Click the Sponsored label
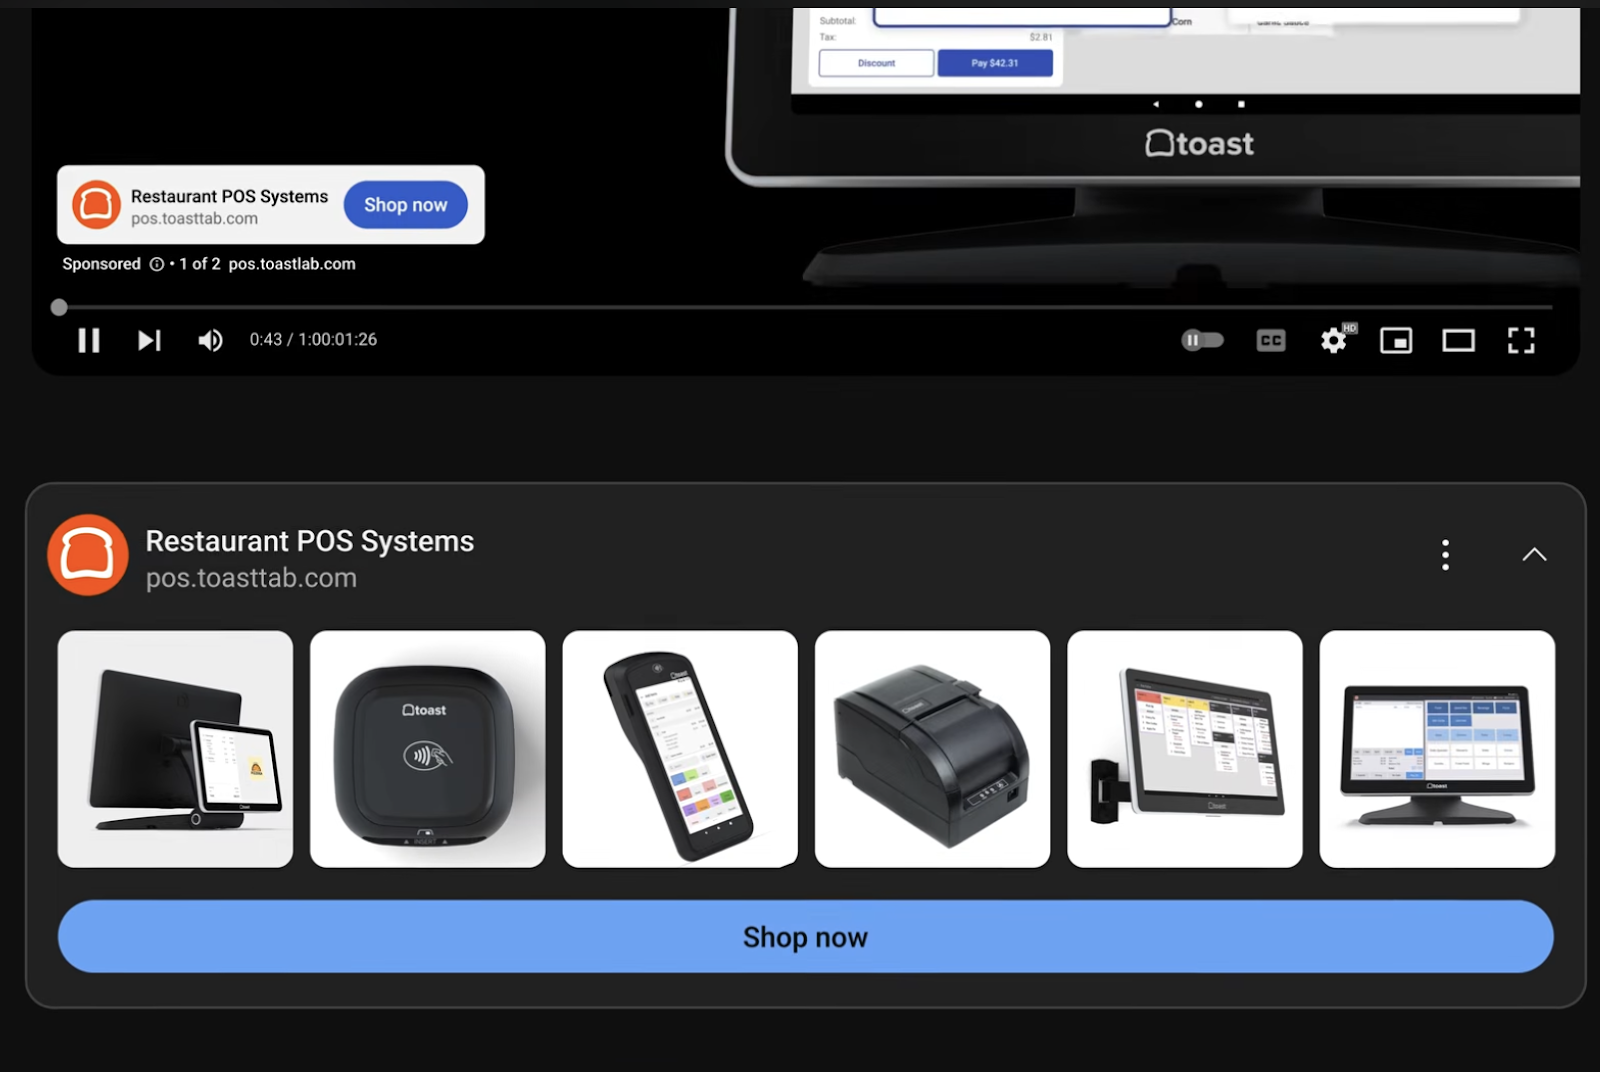The image size is (1600, 1072). coord(101,264)
